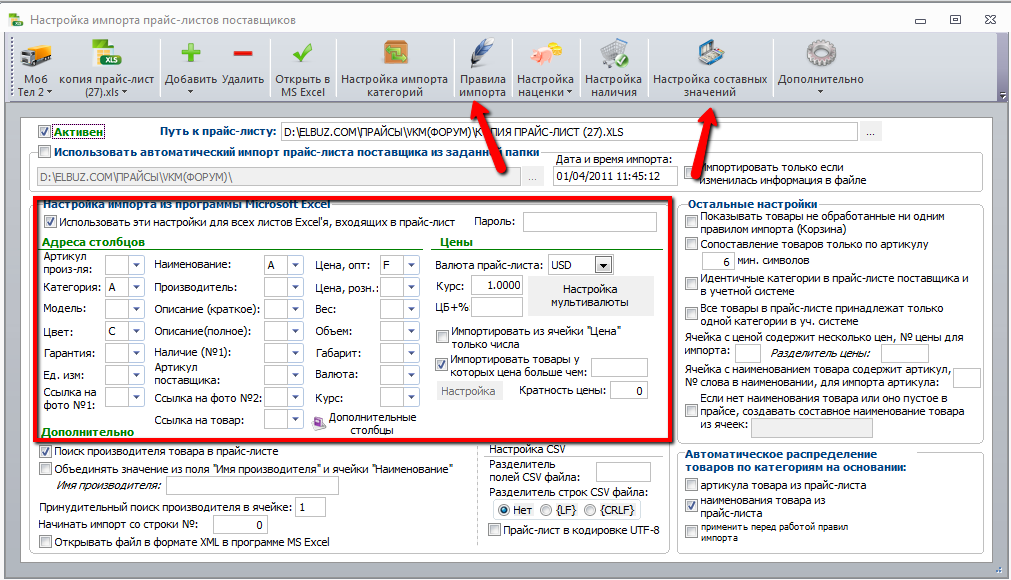
Task: Click the app icon in title bar
Action: click(15, 19)
